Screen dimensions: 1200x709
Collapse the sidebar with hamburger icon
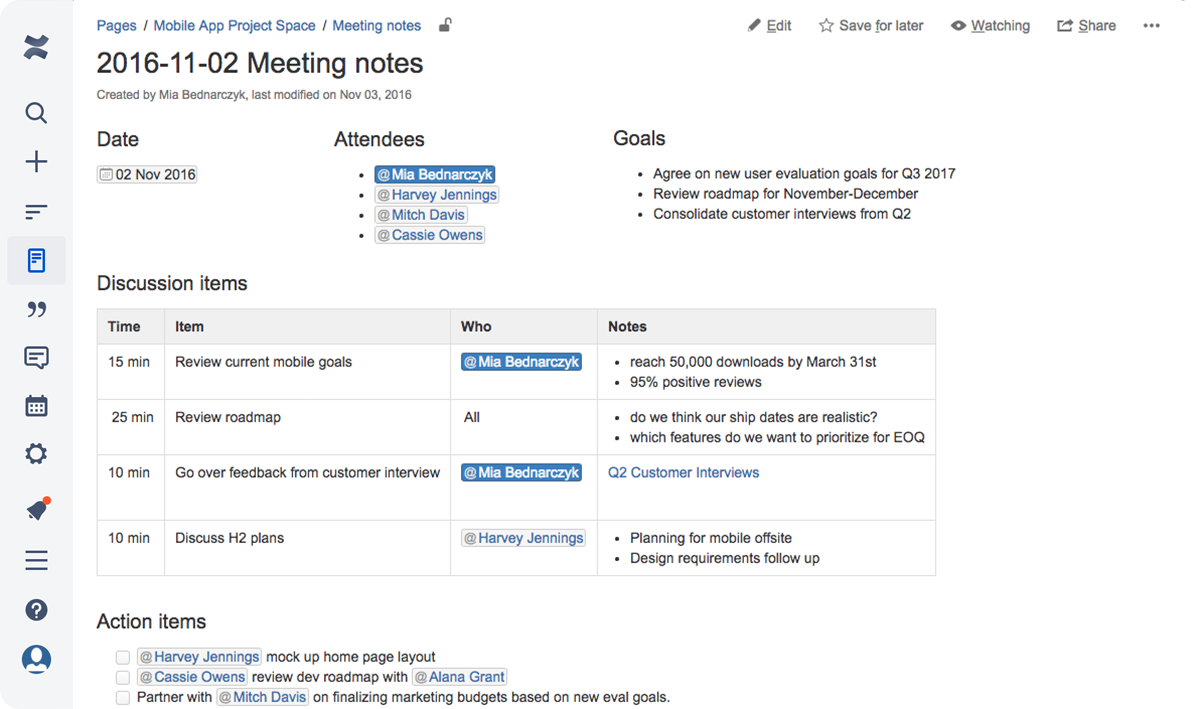[36, 560]
